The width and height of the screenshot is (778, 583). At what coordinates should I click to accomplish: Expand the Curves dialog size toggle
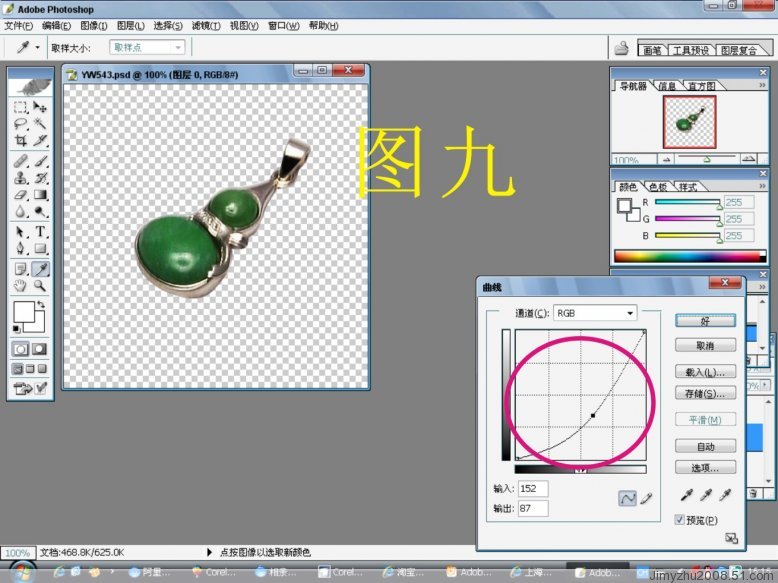click(x=731, y=538)
